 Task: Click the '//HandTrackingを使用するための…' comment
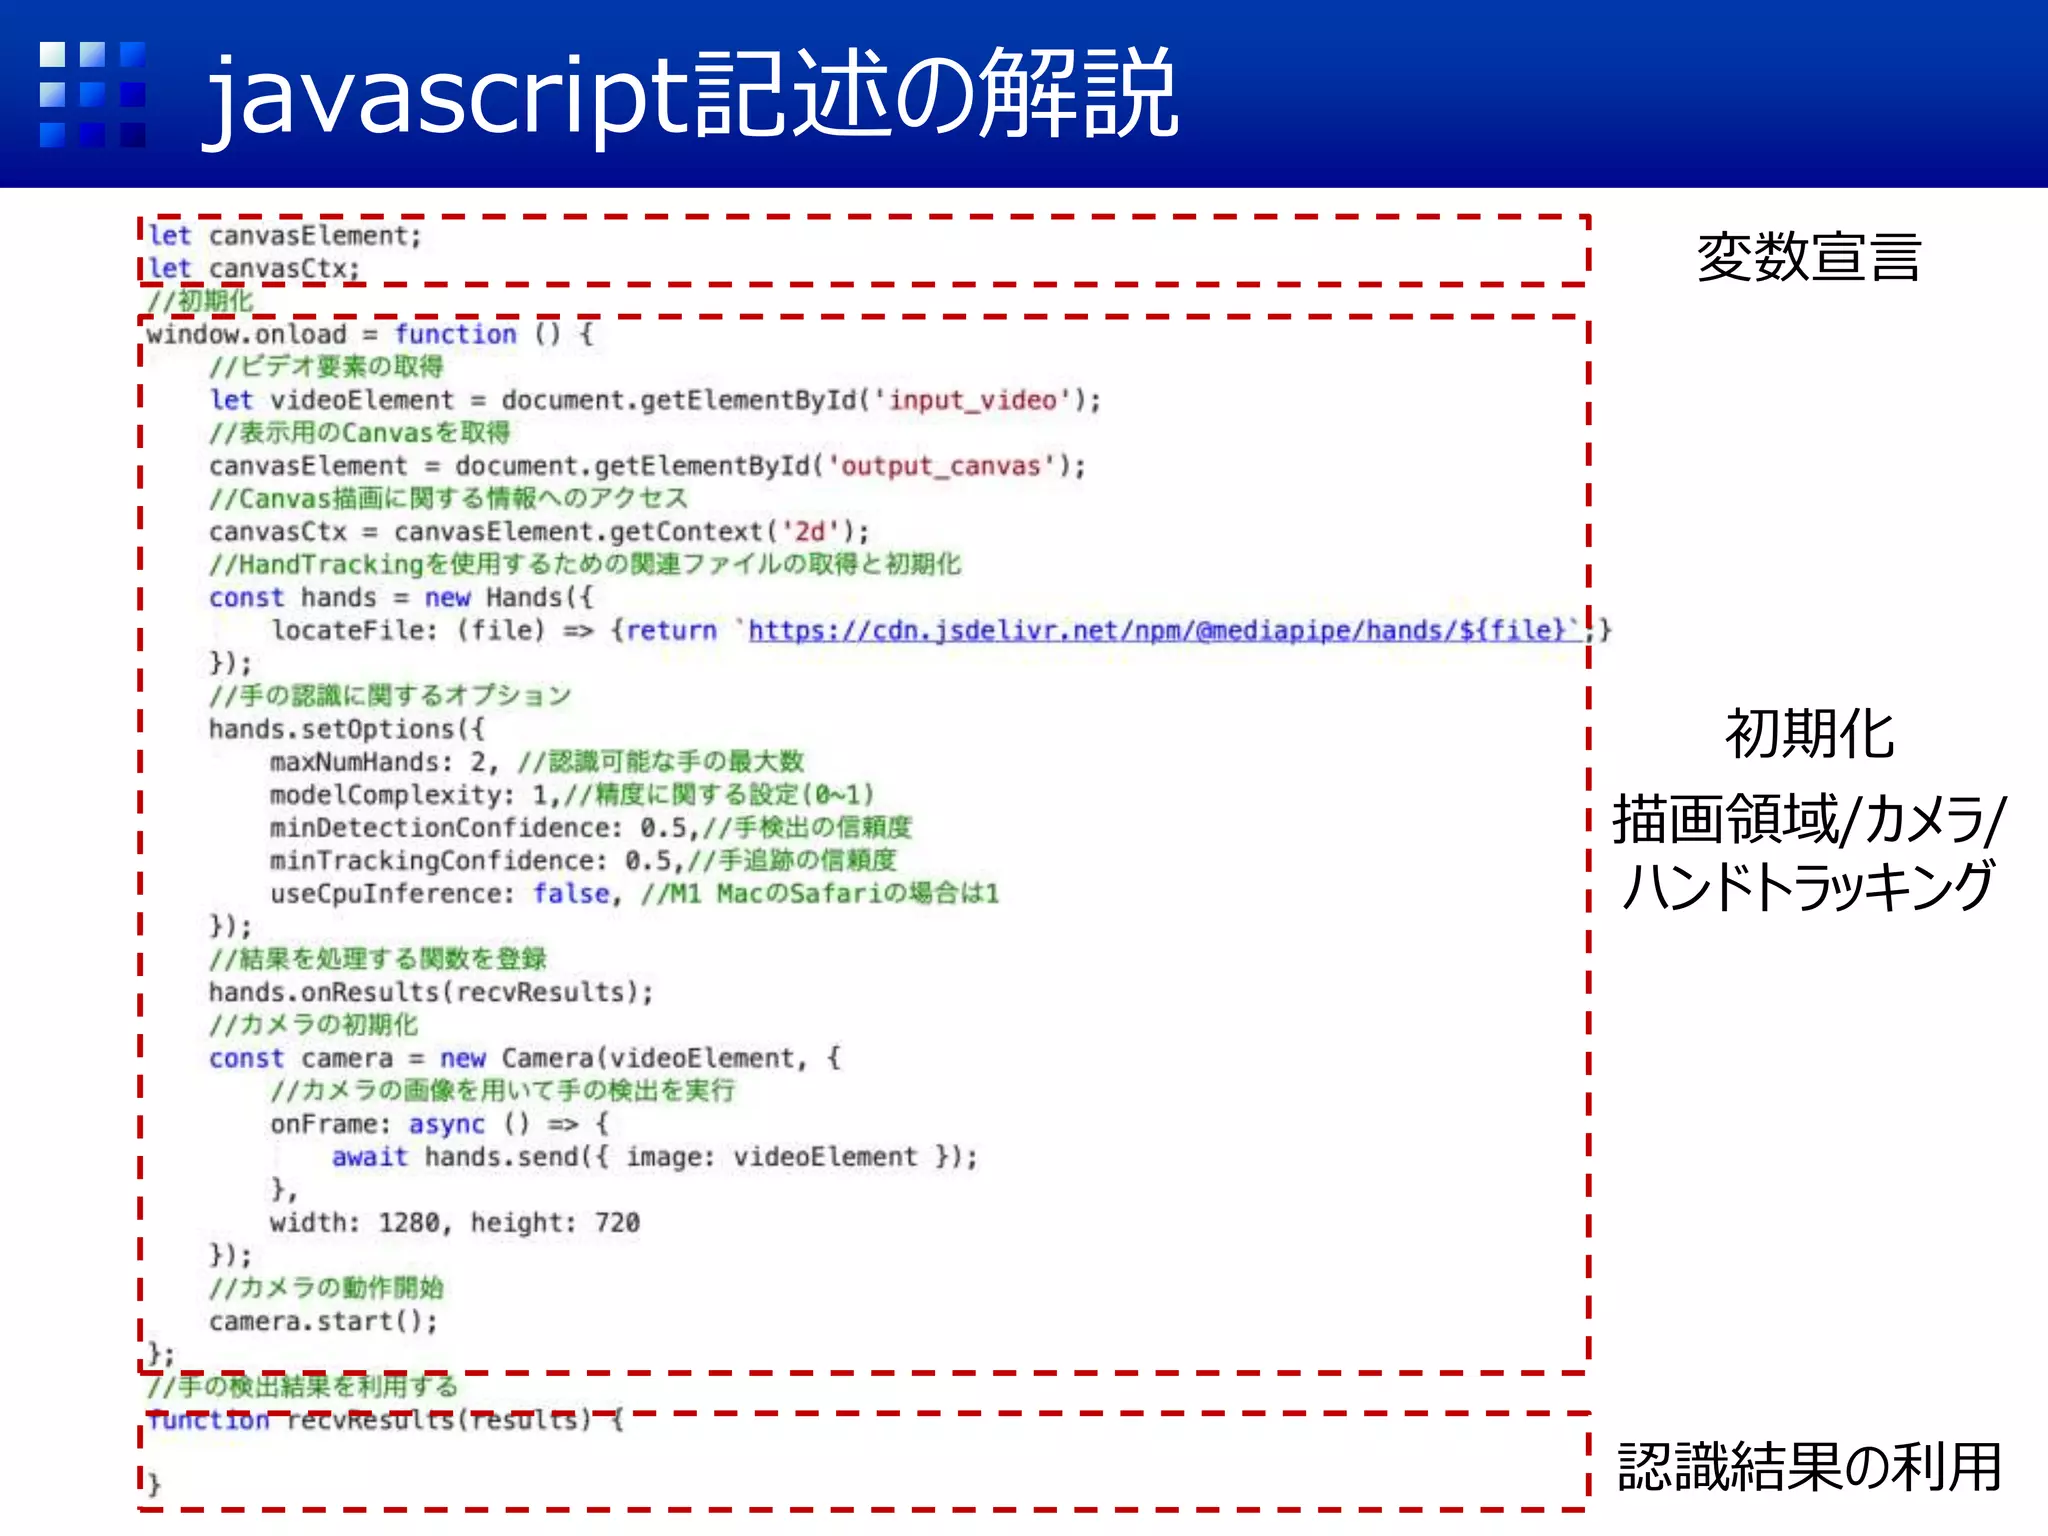(585, 564)
